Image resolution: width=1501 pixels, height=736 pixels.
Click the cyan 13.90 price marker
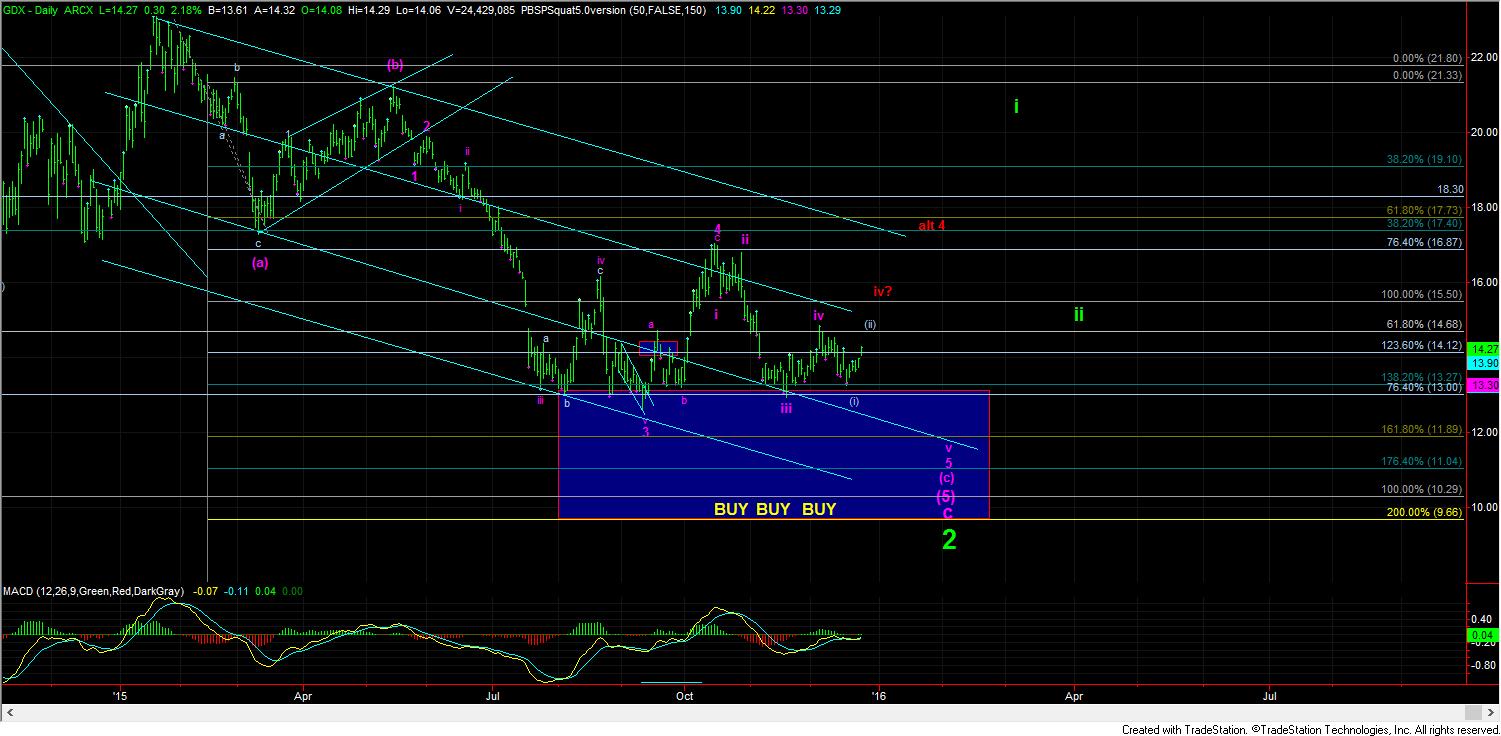pyautogui.click(x=1481, y=362)
